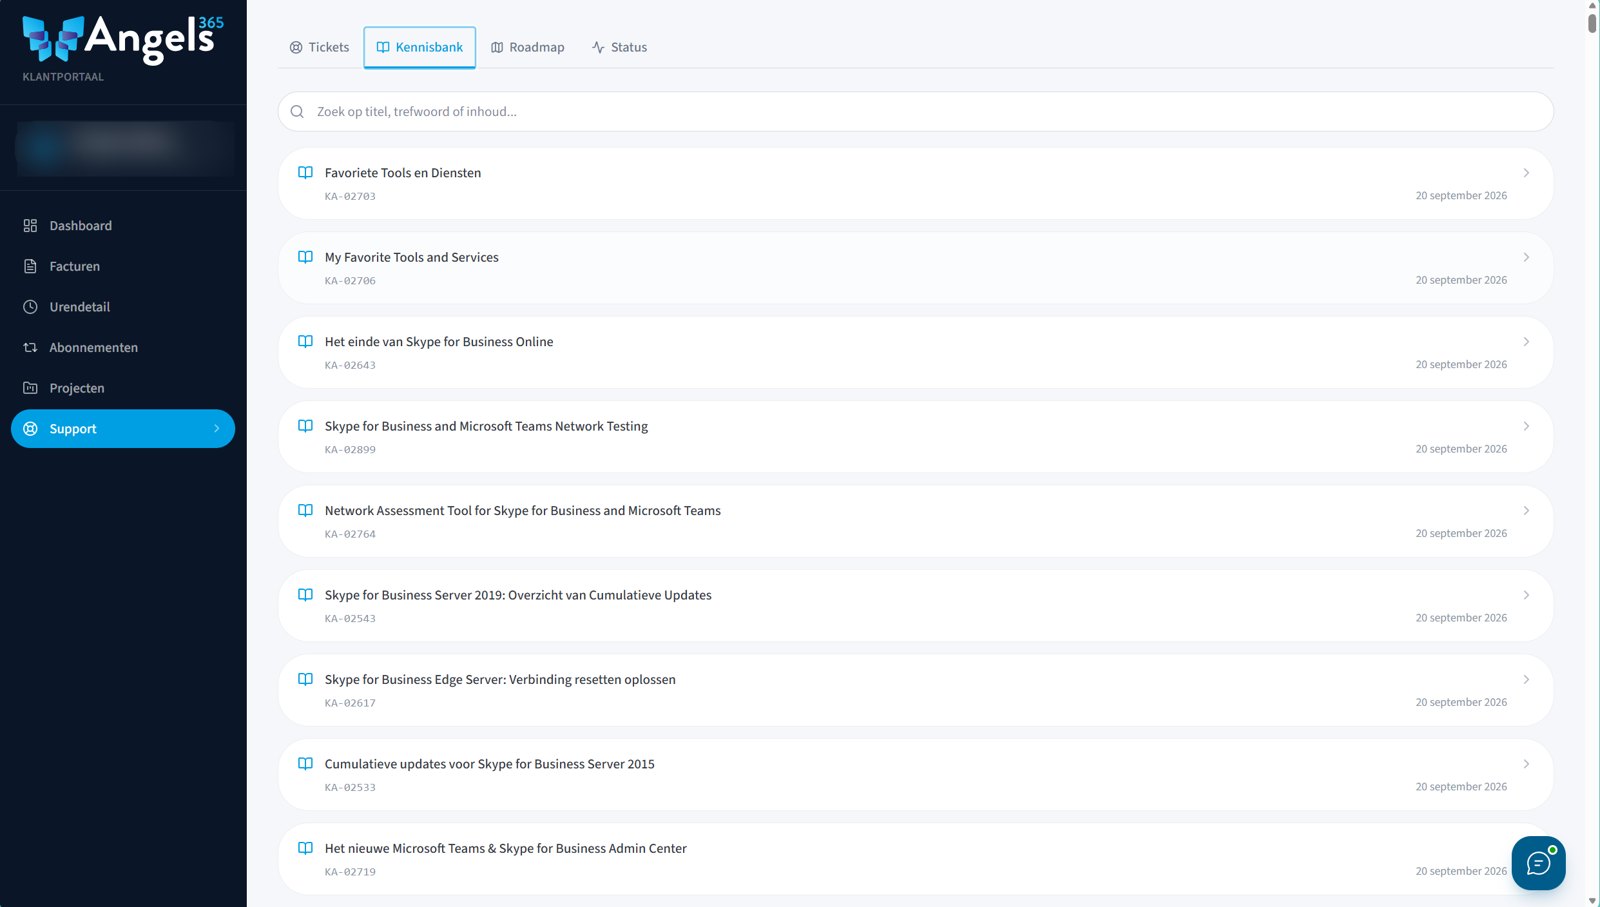Go to the Status tab
The width and height of the screenshot is (1600, 907).
(x=619, y=47)
